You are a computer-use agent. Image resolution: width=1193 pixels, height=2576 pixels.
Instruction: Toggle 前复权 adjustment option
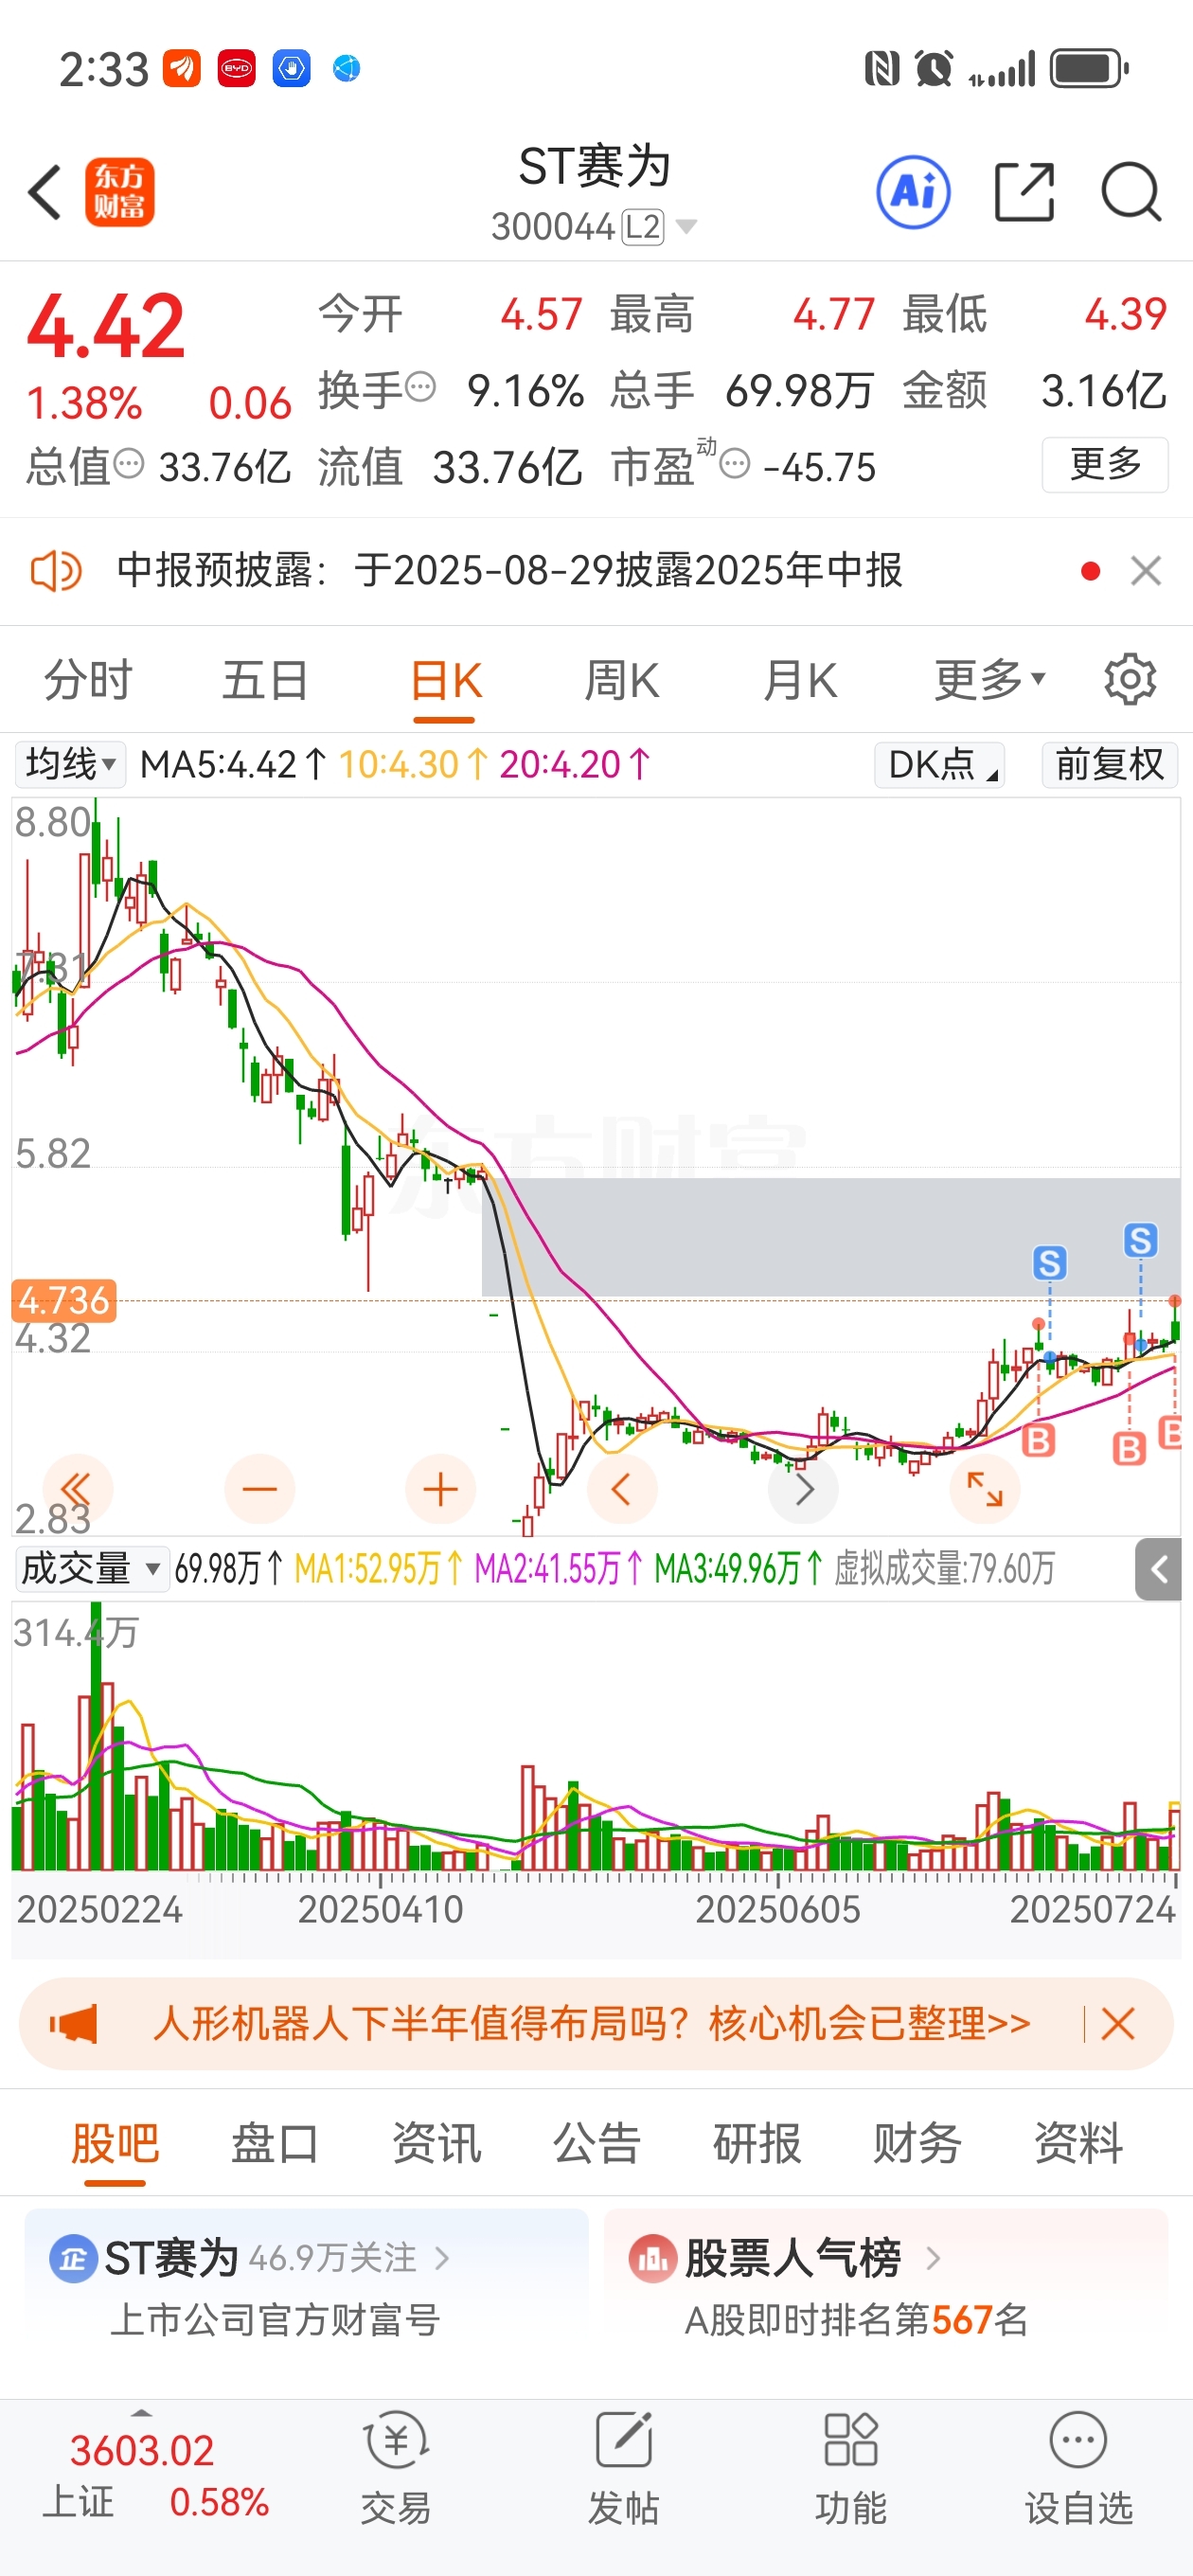(1110, 765)
